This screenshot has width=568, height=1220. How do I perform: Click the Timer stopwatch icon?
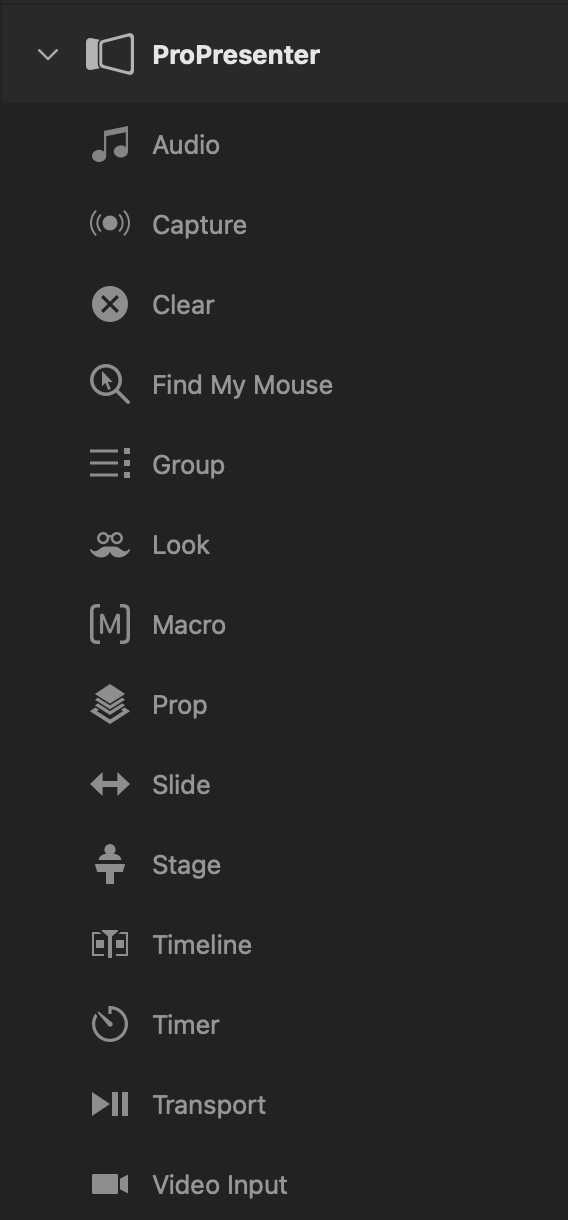pyautogui.click(x=110, y=1025)
